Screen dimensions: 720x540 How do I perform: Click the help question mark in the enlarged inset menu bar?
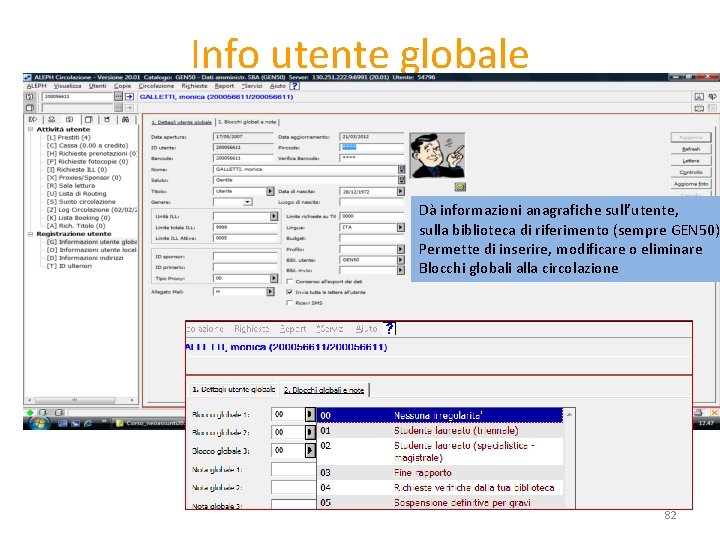click(x=389, y=328)
